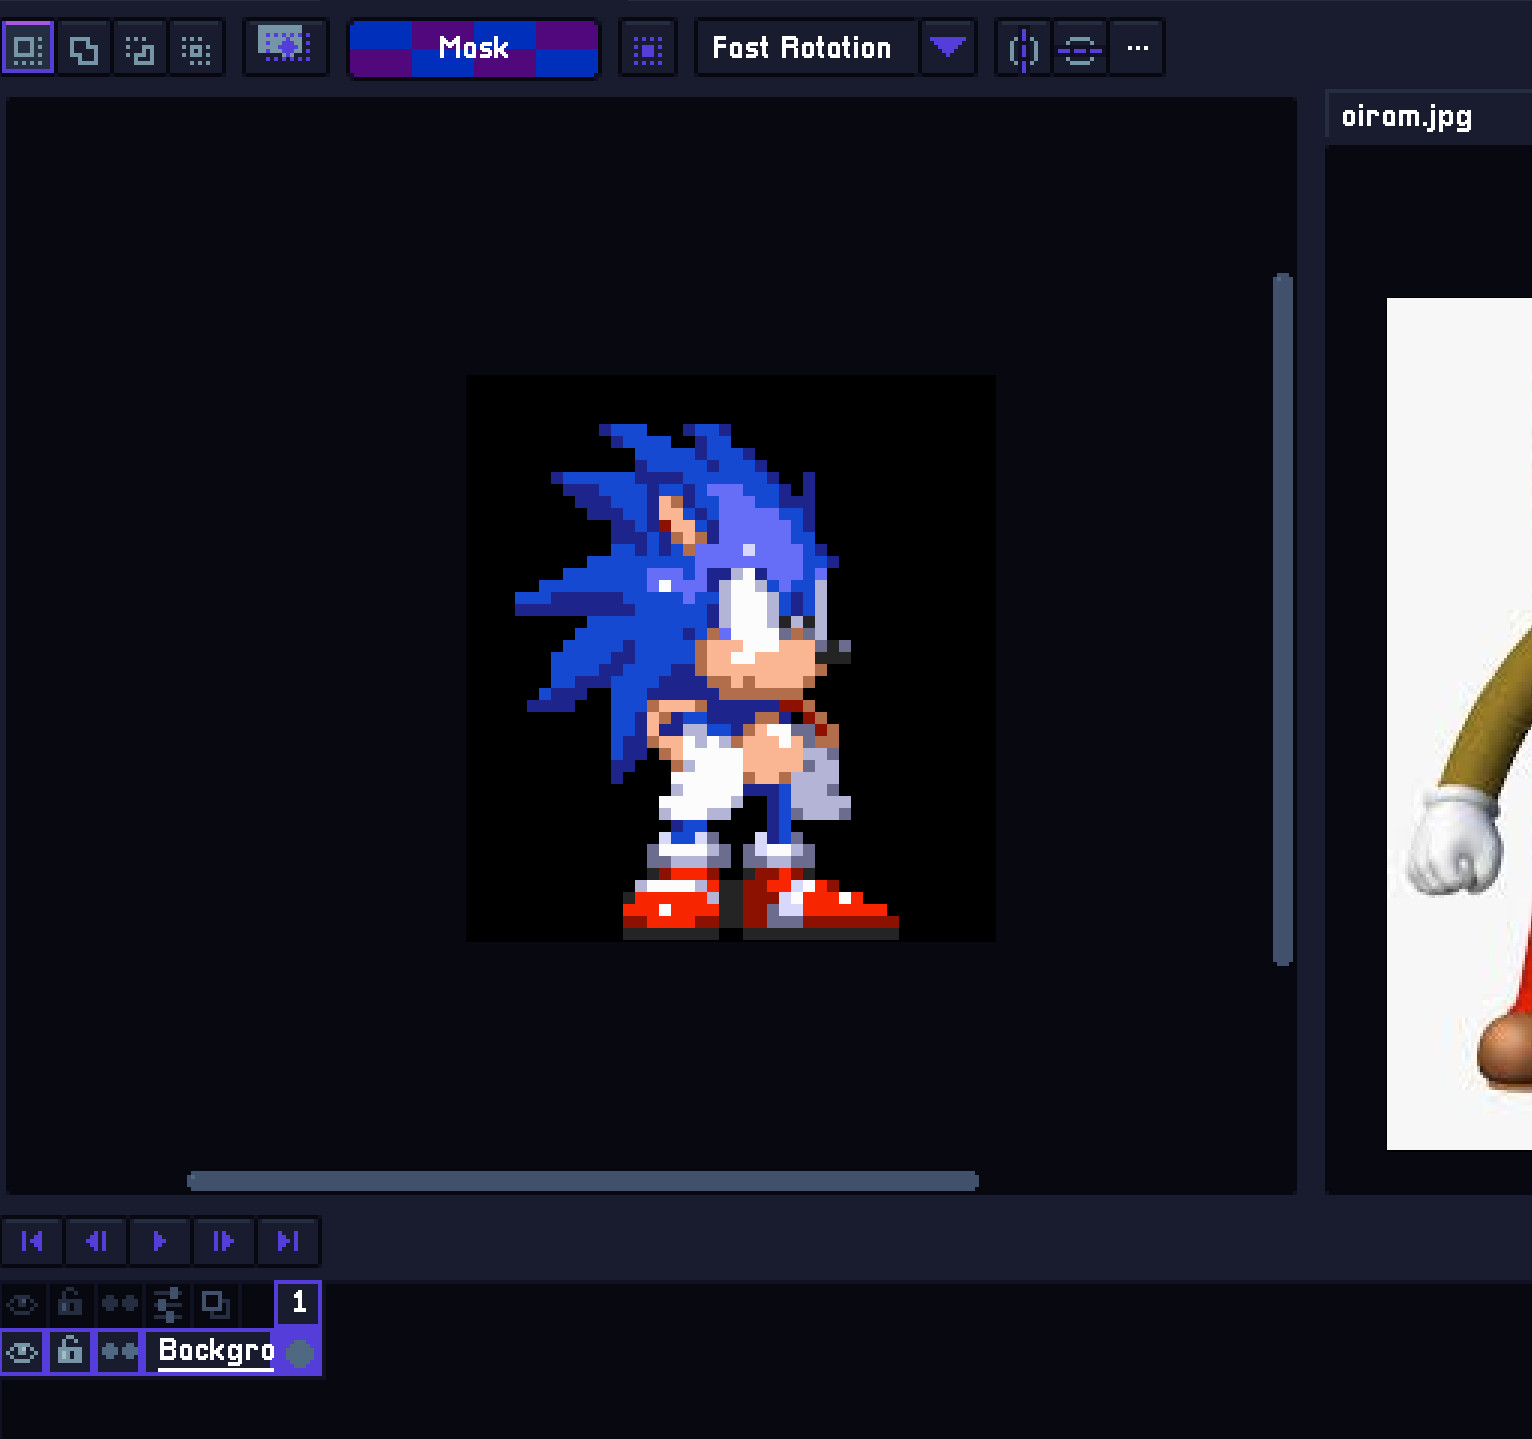Select frame 1 in the timeline

(298, 1303)
